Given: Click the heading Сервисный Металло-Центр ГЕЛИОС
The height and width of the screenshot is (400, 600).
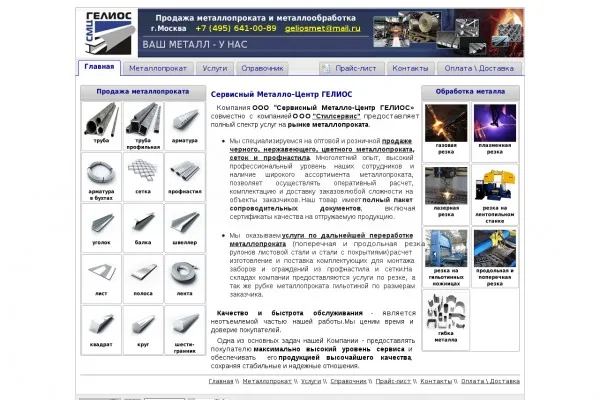Looking at the screenshot, I should click(281, 94).
